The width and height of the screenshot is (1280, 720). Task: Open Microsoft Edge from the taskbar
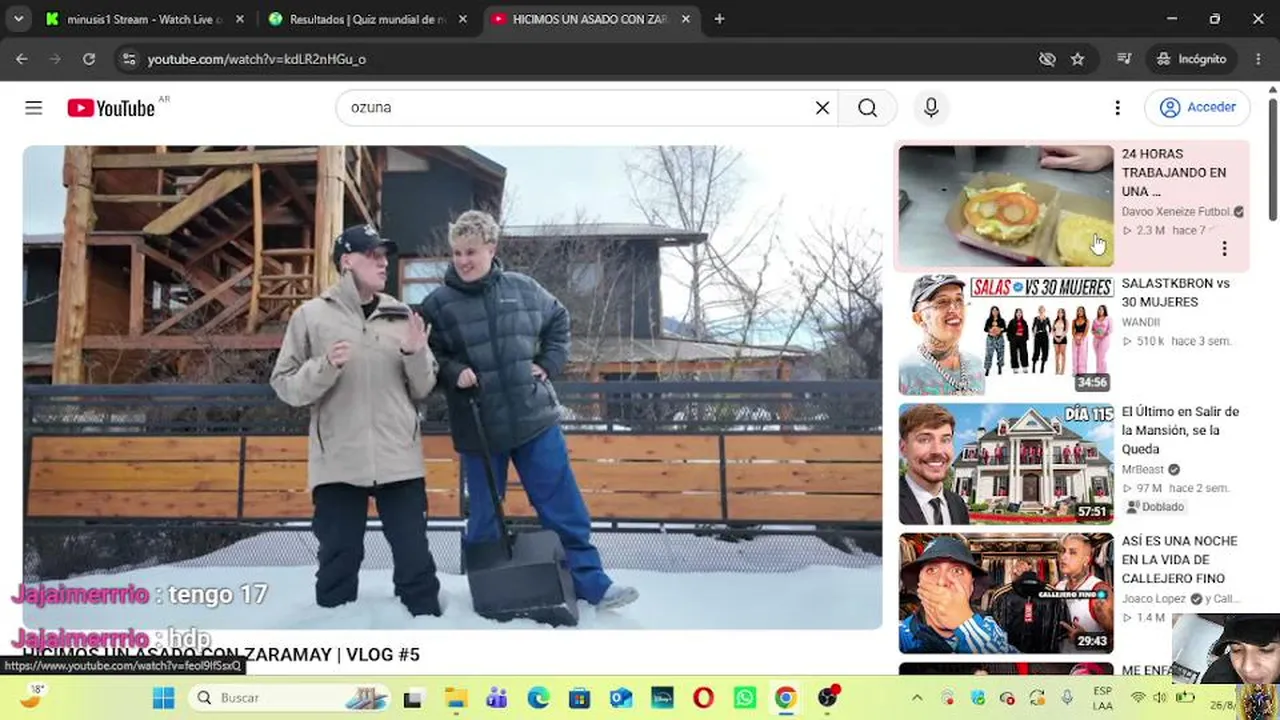pos(538,698)
